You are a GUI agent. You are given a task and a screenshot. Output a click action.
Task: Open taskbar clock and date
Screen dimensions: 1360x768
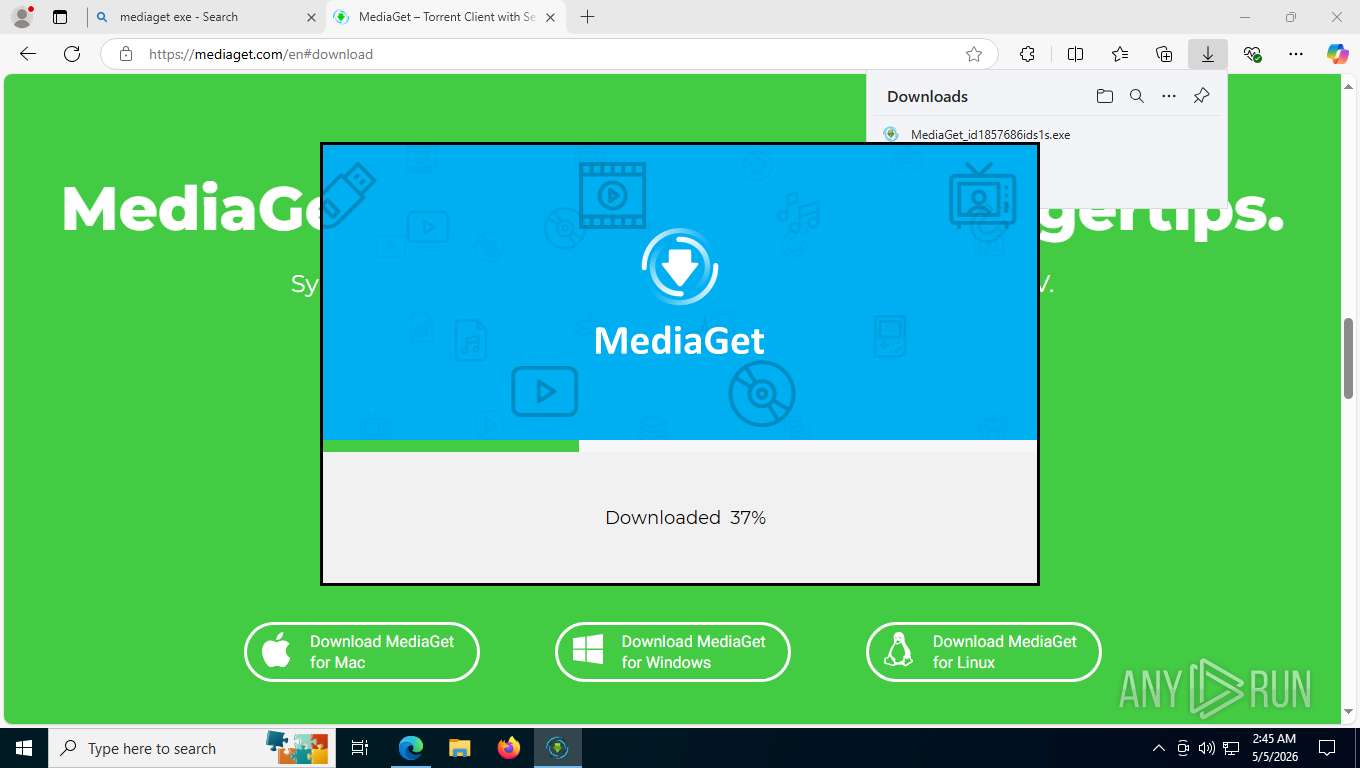pyautogui.click(x=1274, y=748)
